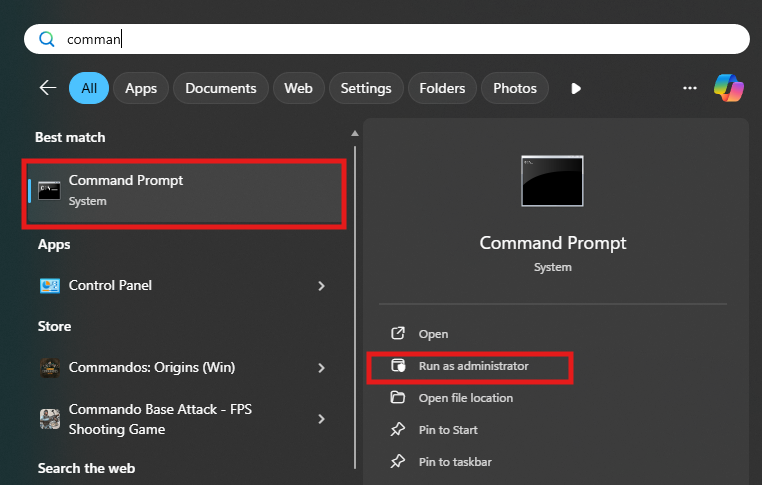The width and height of the screenshot is (762, 485).
Task: Expand Commandos: Origins details chevron
Action: [x=321, y=368]
